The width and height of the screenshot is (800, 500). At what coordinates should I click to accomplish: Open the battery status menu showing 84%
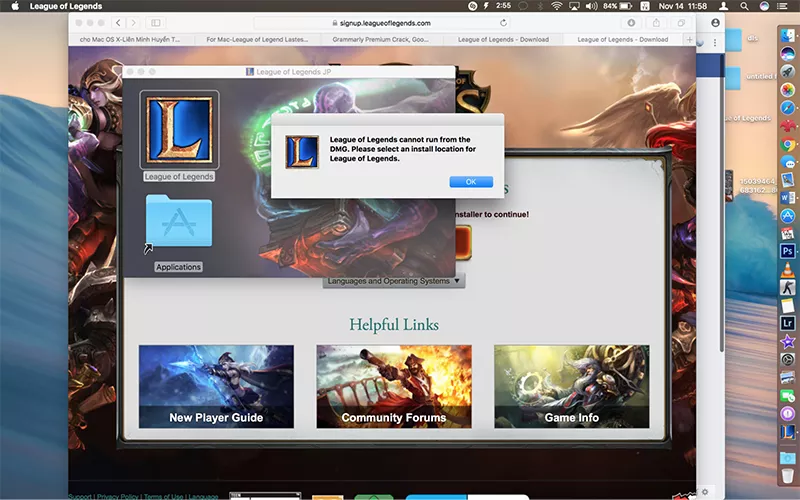coord(618,6)
